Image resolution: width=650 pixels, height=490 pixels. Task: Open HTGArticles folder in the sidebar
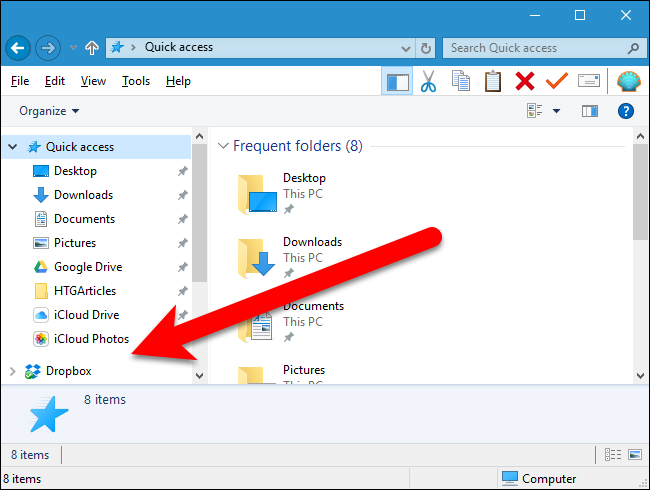tap(85, 291)
